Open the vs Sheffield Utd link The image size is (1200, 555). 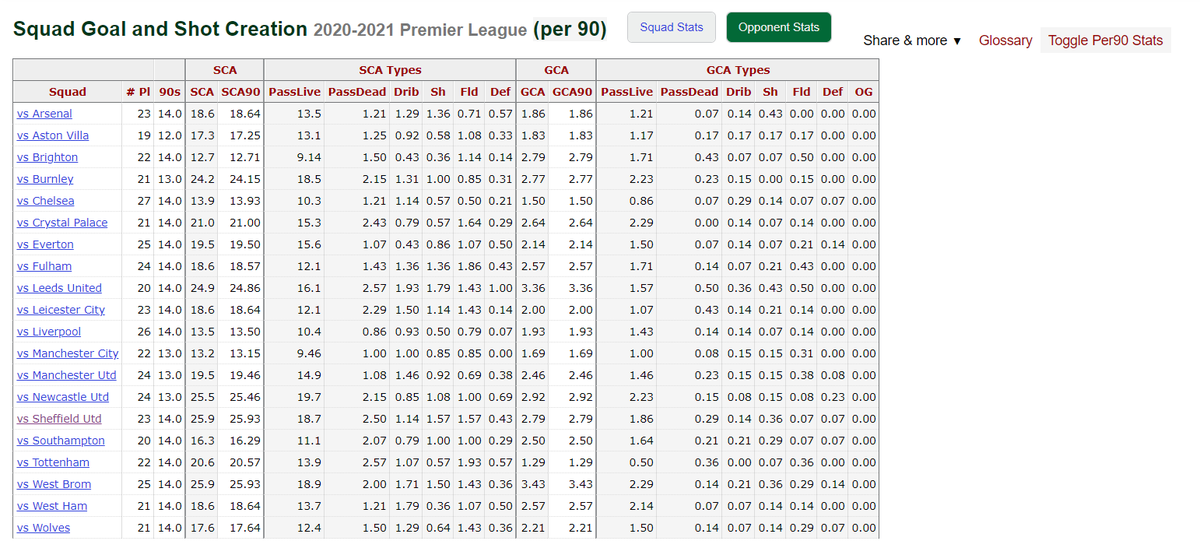[x=59, y=419]
